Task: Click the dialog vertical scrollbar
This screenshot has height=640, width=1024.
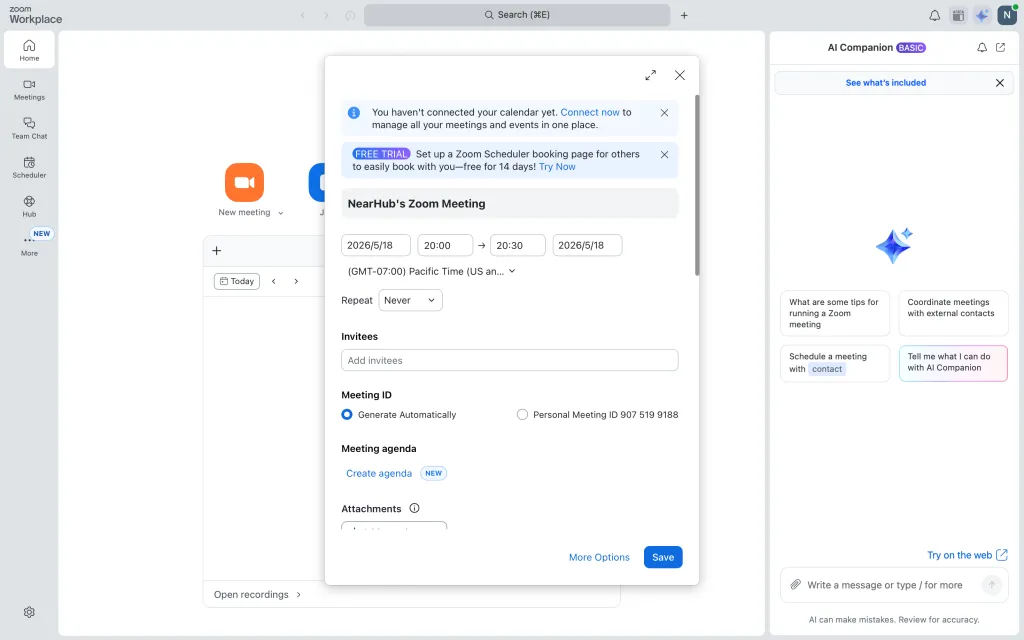Action: pos(697,185)
